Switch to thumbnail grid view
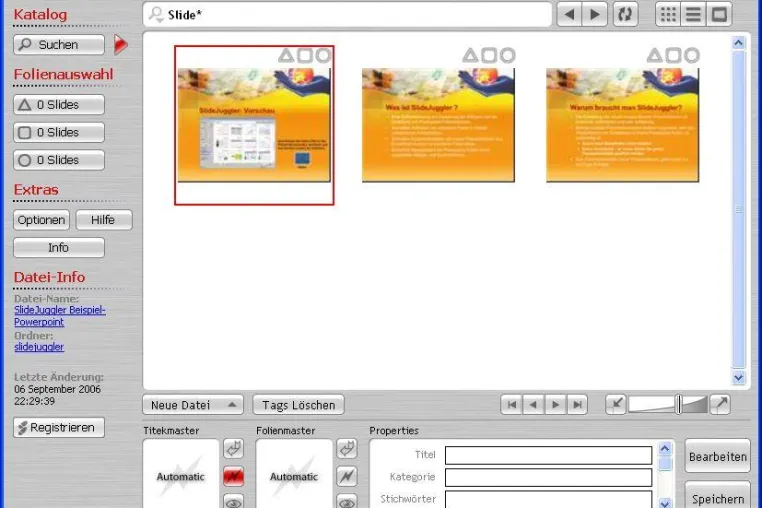The width and height of the screenshot is (762, 508). click(x=668, y=15)
